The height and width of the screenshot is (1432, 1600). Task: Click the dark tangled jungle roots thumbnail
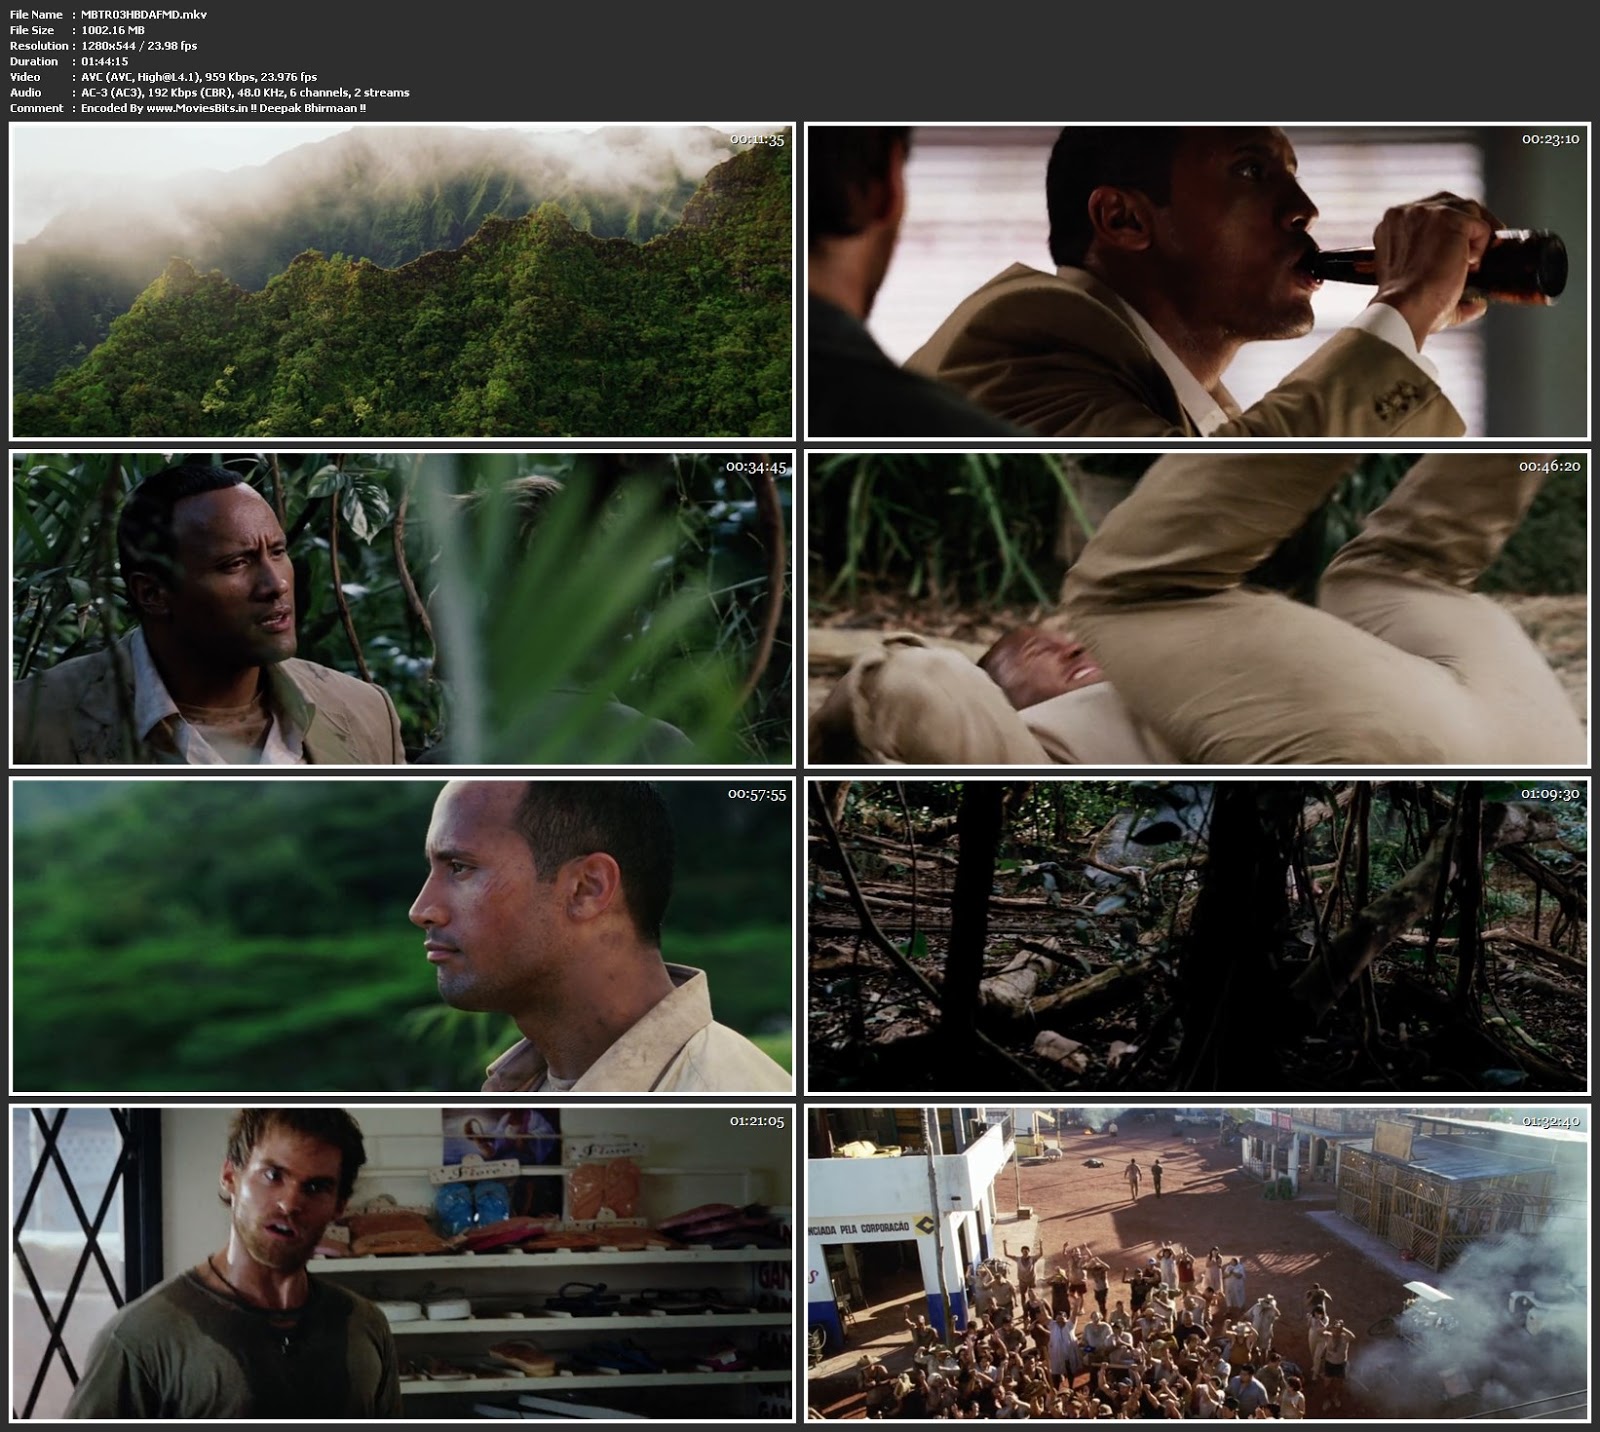coord(1197,937)
